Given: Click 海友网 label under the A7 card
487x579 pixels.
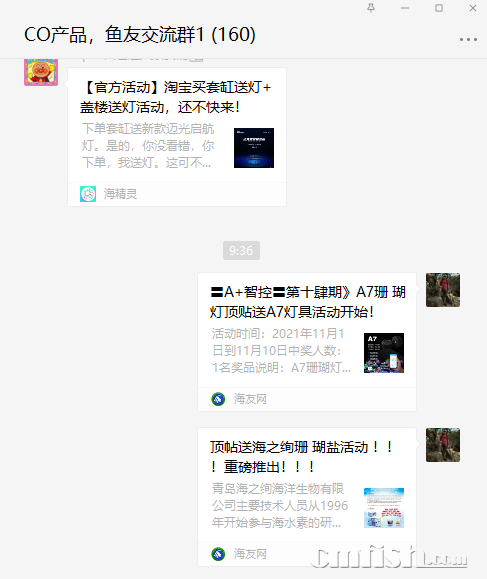Looking at the screenshot, I should click(x=250, y=399).
